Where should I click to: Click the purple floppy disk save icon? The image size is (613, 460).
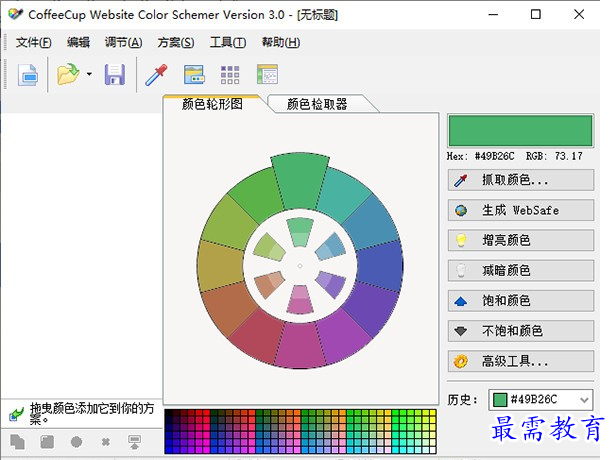(x=115, y=75)
